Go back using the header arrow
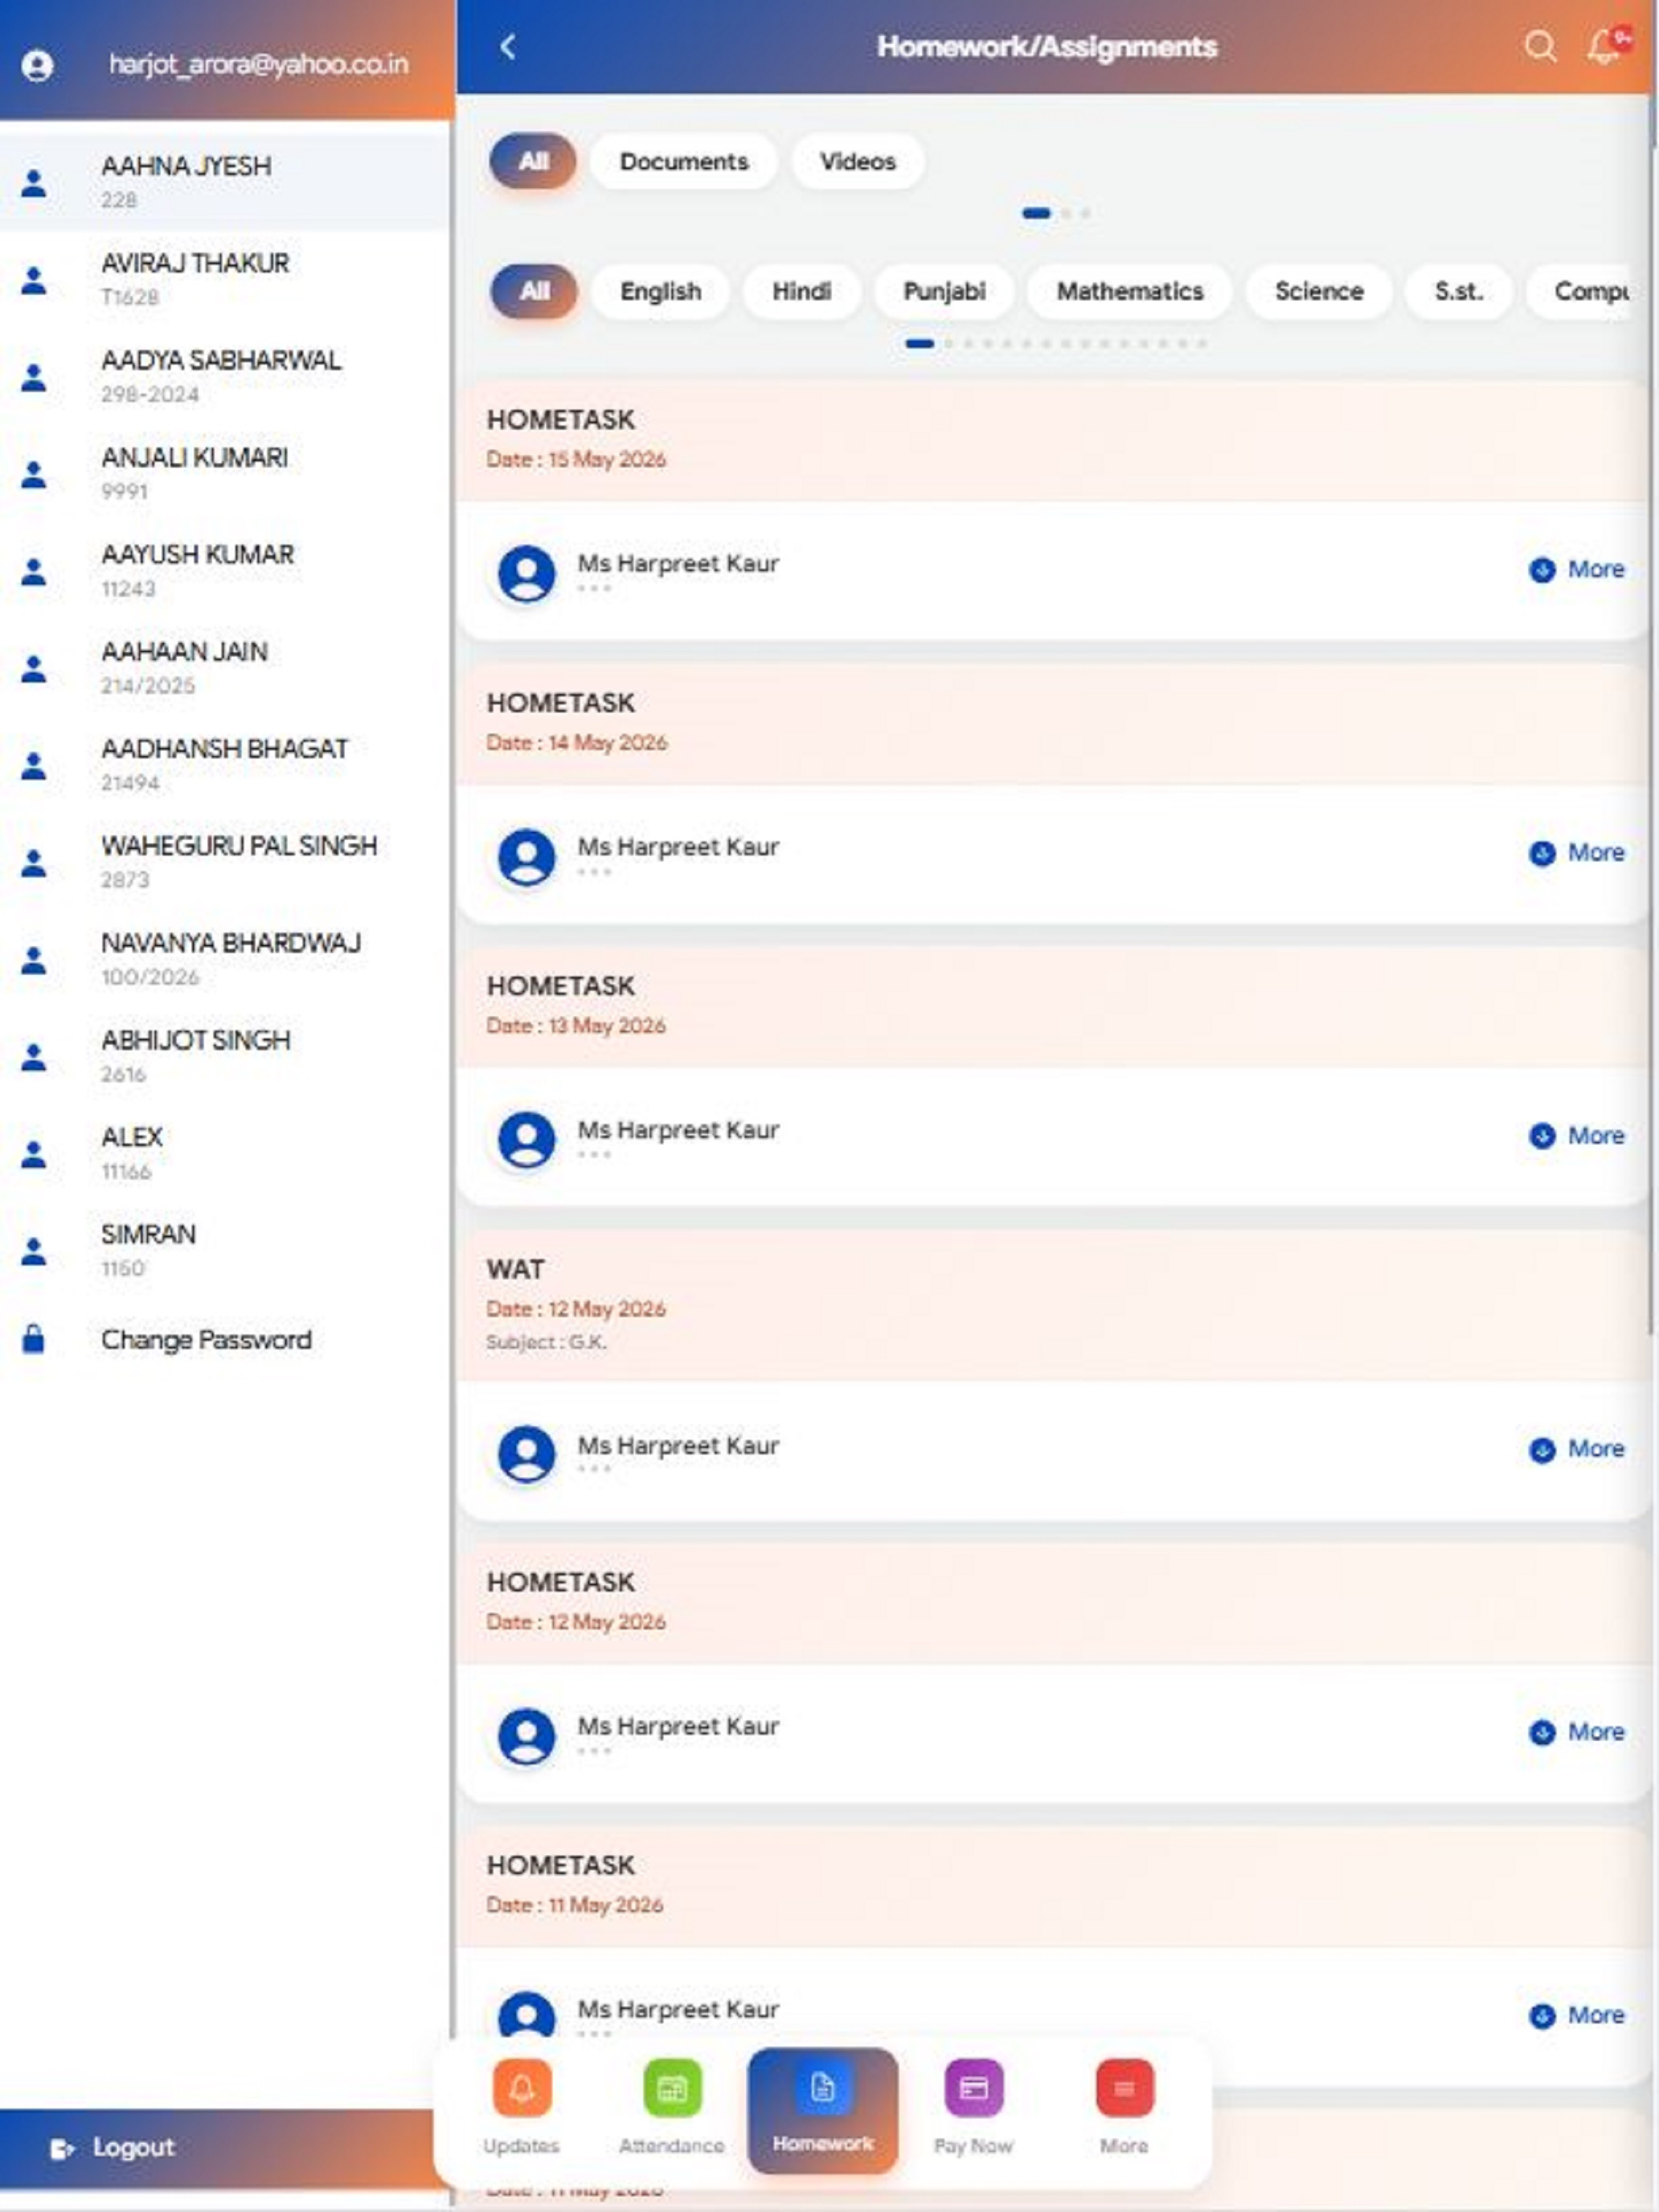This screenshot has height=2212, width=1659. pyautogui.click(x=508, y=47)
